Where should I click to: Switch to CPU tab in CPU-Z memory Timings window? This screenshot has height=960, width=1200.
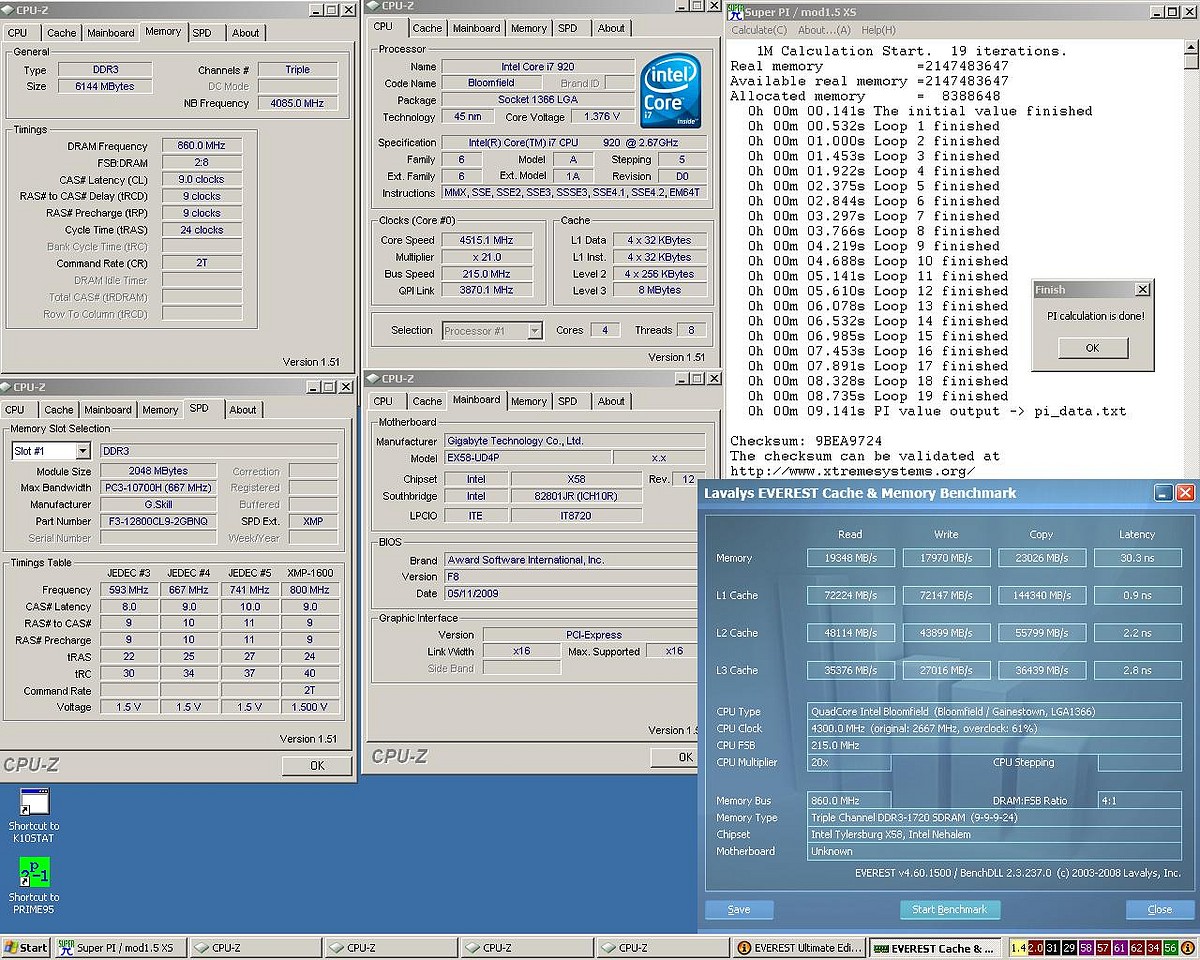pos(17,33)
